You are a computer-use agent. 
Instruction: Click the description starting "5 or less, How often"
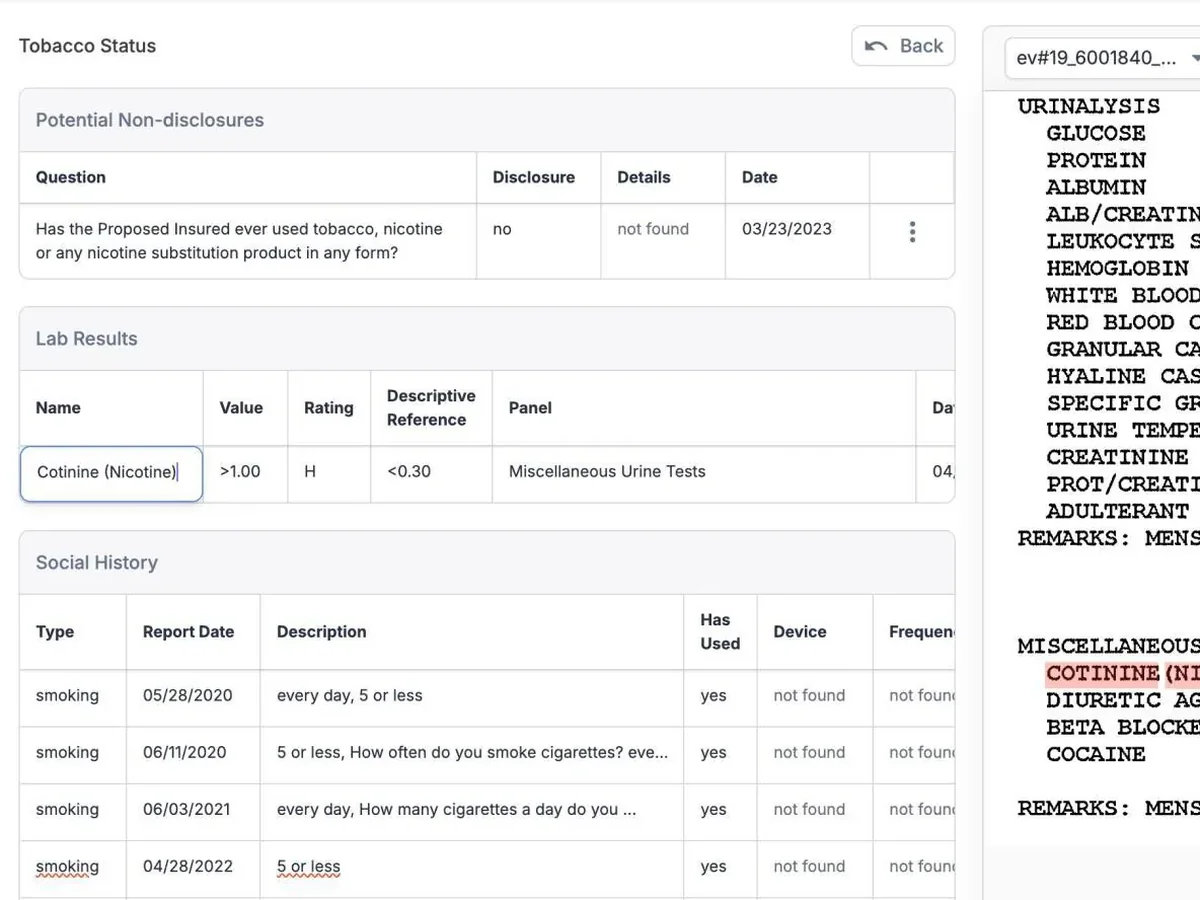point(473,753)
